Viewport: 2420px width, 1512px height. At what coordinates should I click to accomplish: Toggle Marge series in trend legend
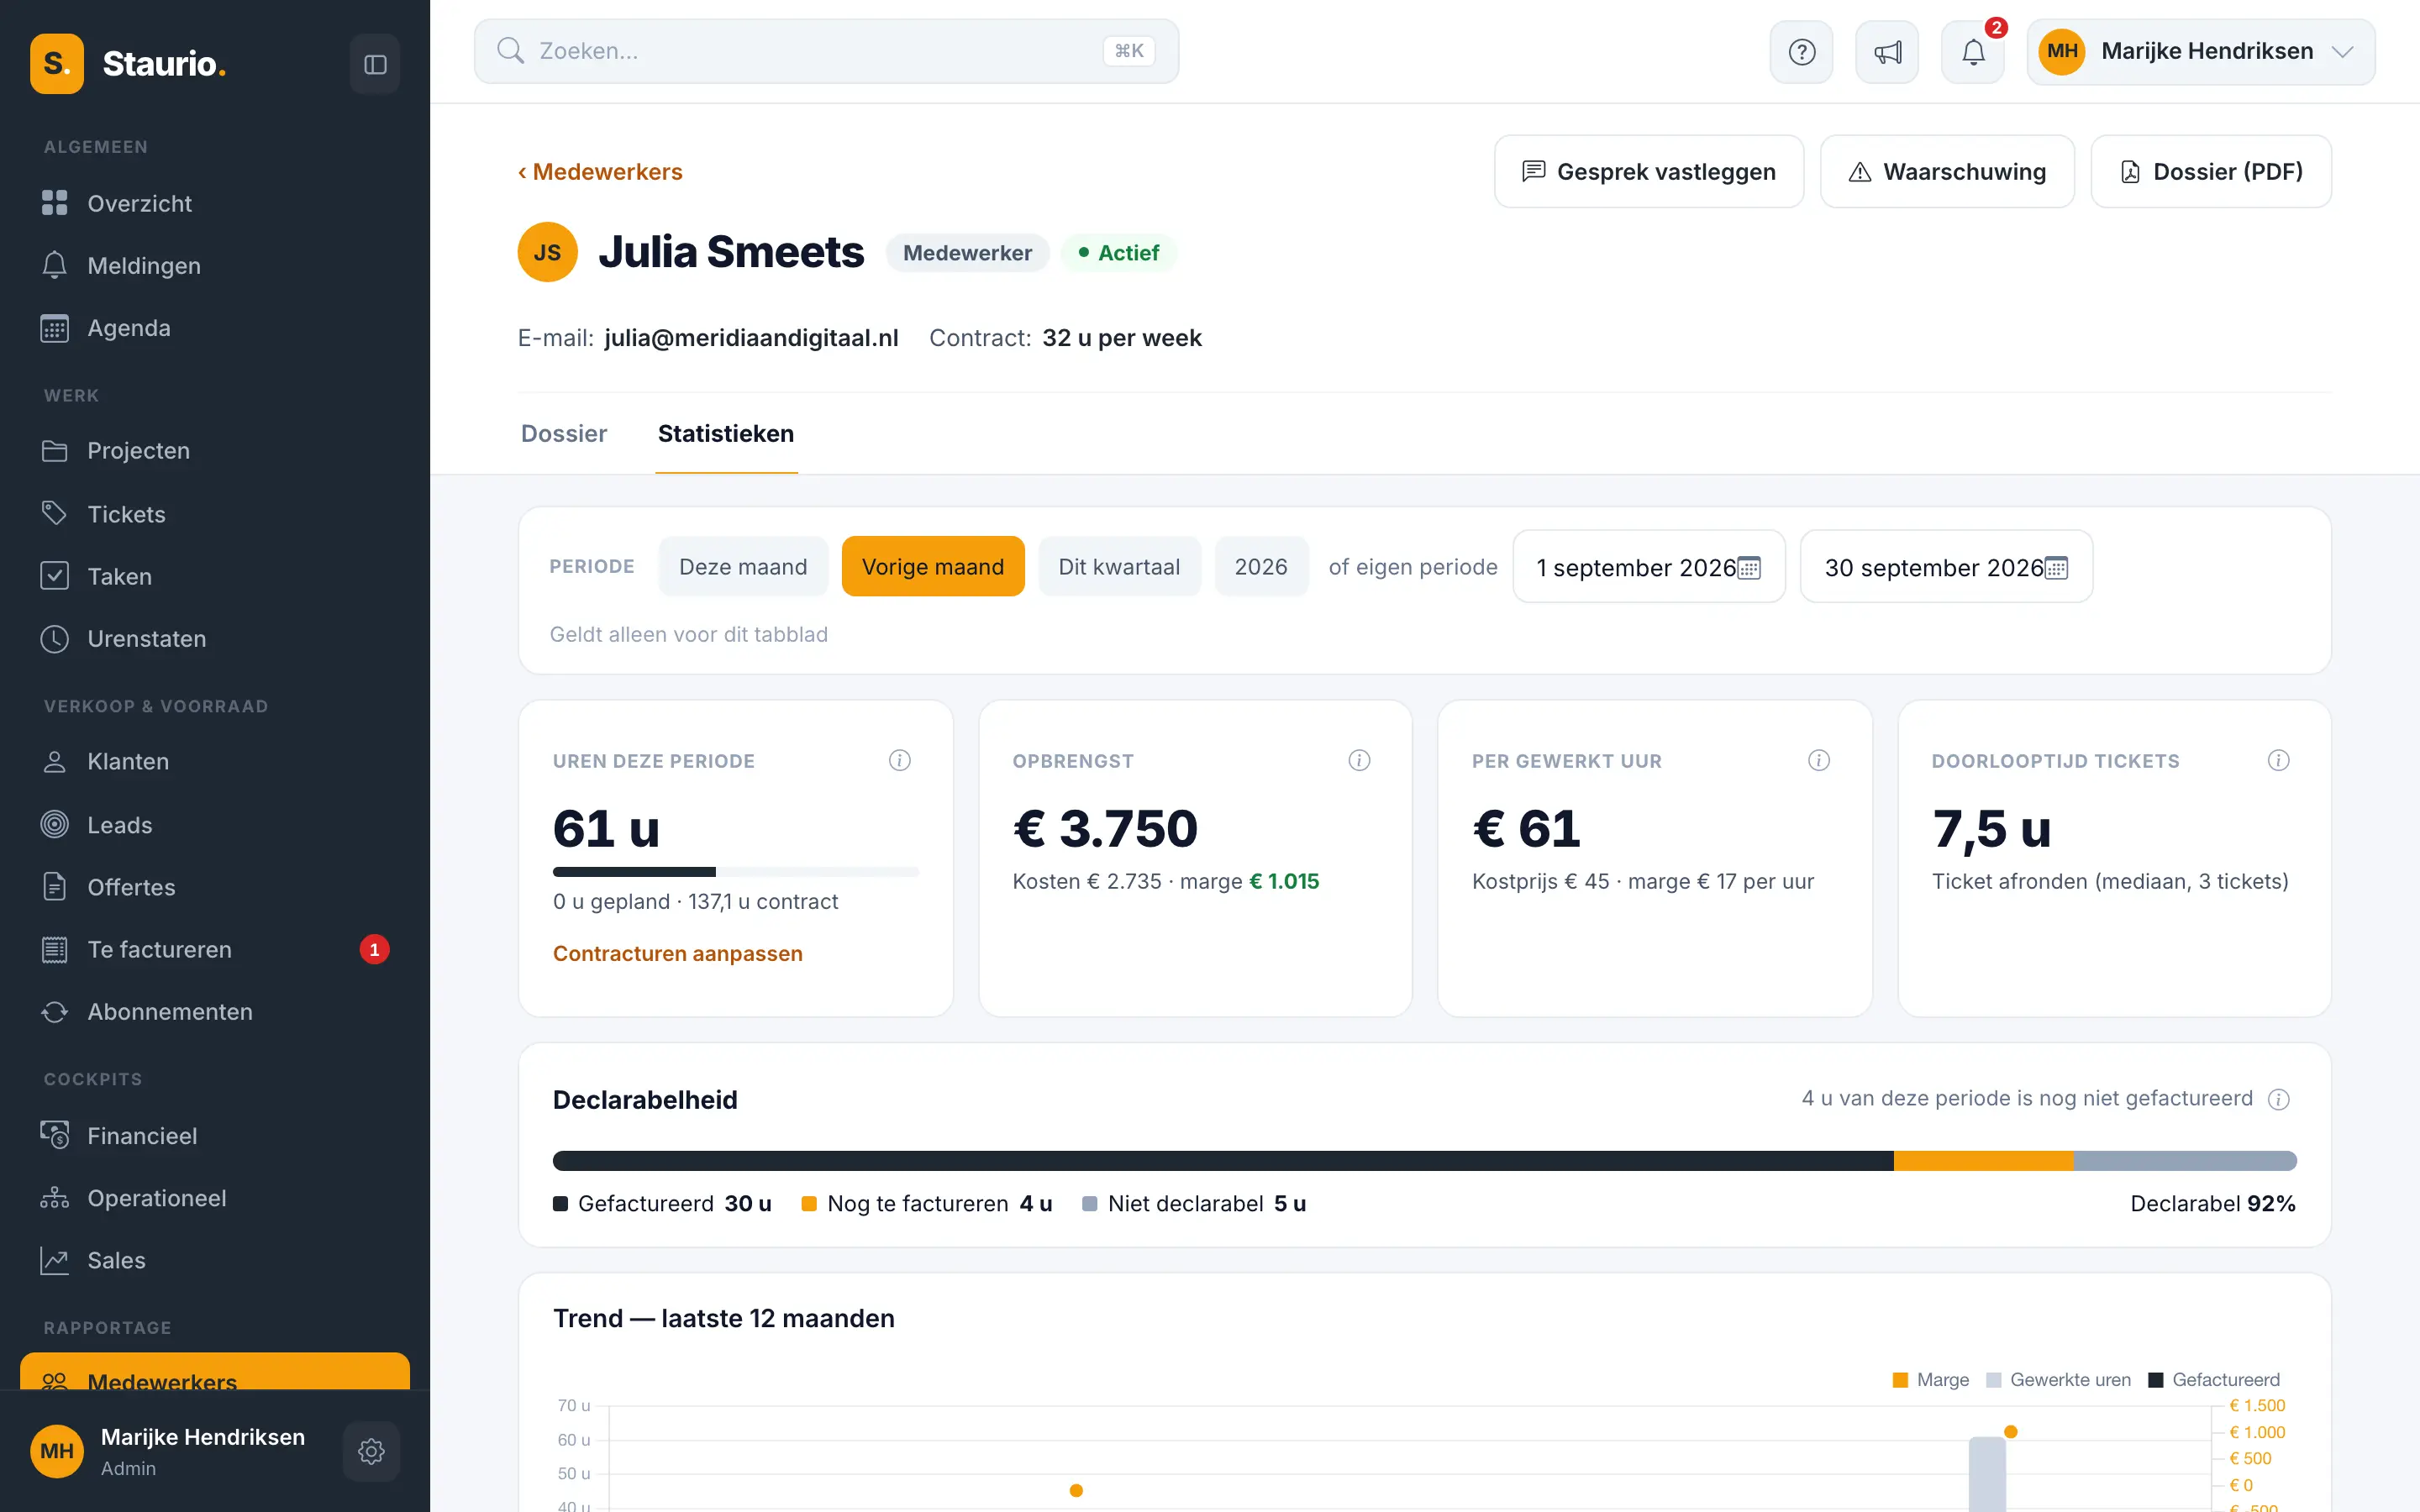pos(1931,1380)
